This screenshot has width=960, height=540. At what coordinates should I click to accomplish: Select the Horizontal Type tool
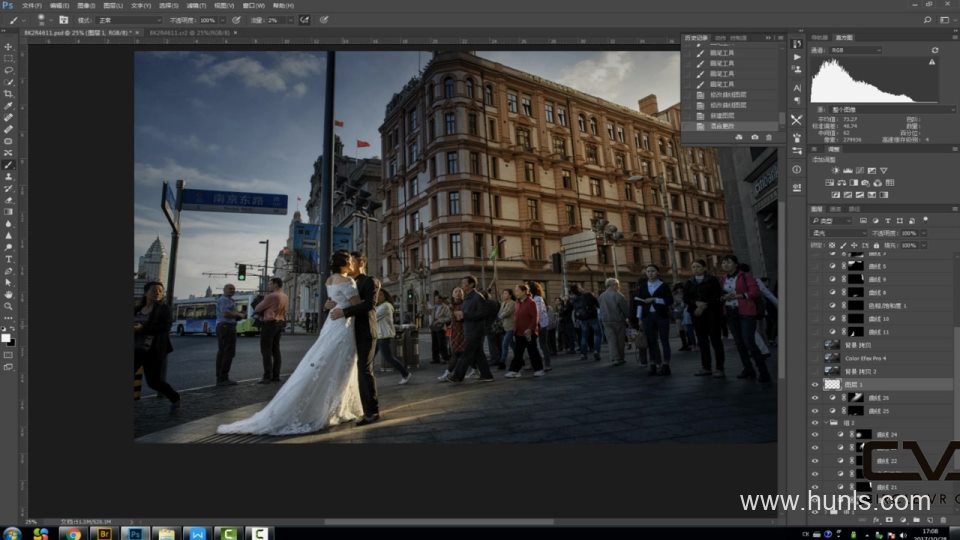[x=8, y=259]
